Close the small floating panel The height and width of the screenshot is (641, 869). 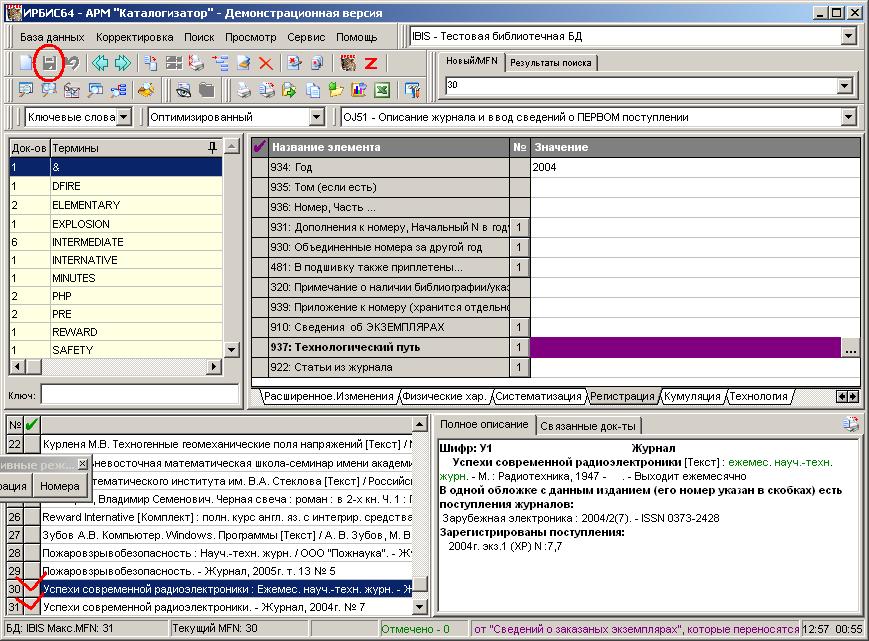(82, 463)
